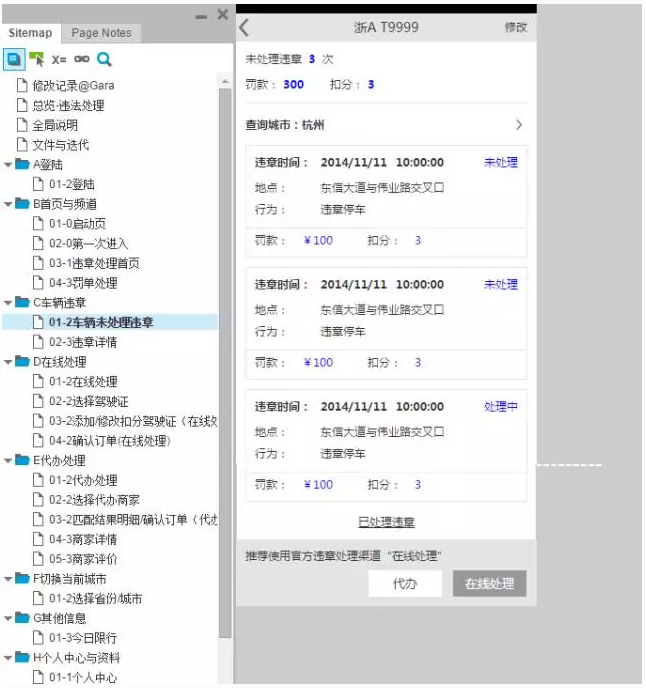The image size is (646, 688).
Task: Tap the back arrow in phone header
Action: [244, 28]
